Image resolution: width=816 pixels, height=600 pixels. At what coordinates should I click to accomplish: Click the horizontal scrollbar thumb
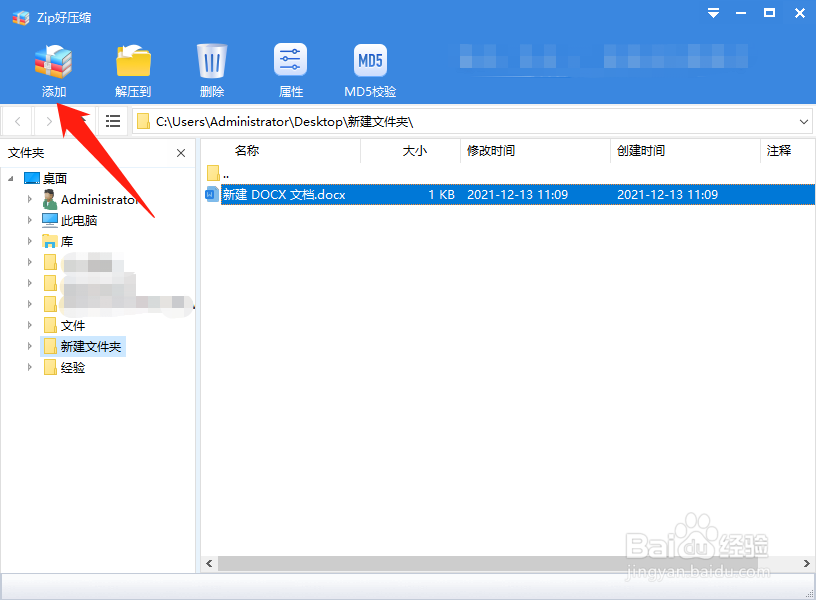coord(488,564)
